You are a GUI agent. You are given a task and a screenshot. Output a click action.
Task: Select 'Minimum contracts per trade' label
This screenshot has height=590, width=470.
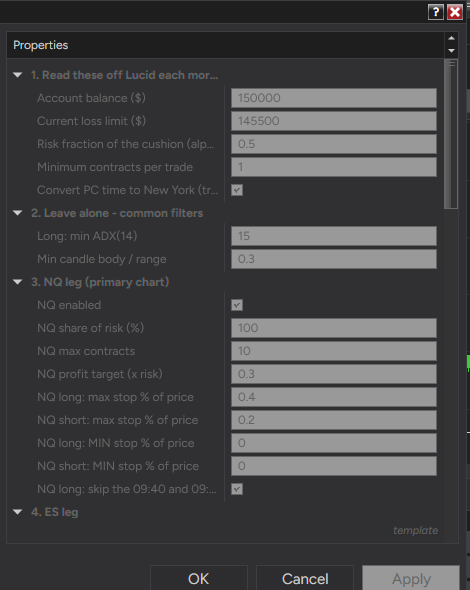pos(115,167)
